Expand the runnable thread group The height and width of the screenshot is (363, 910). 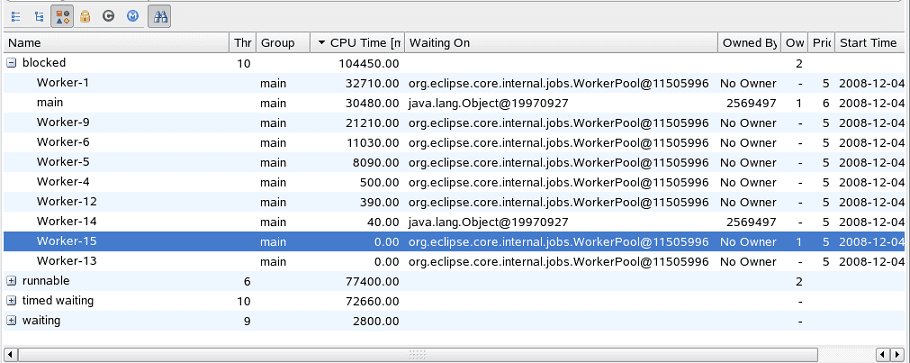point(12,281)
